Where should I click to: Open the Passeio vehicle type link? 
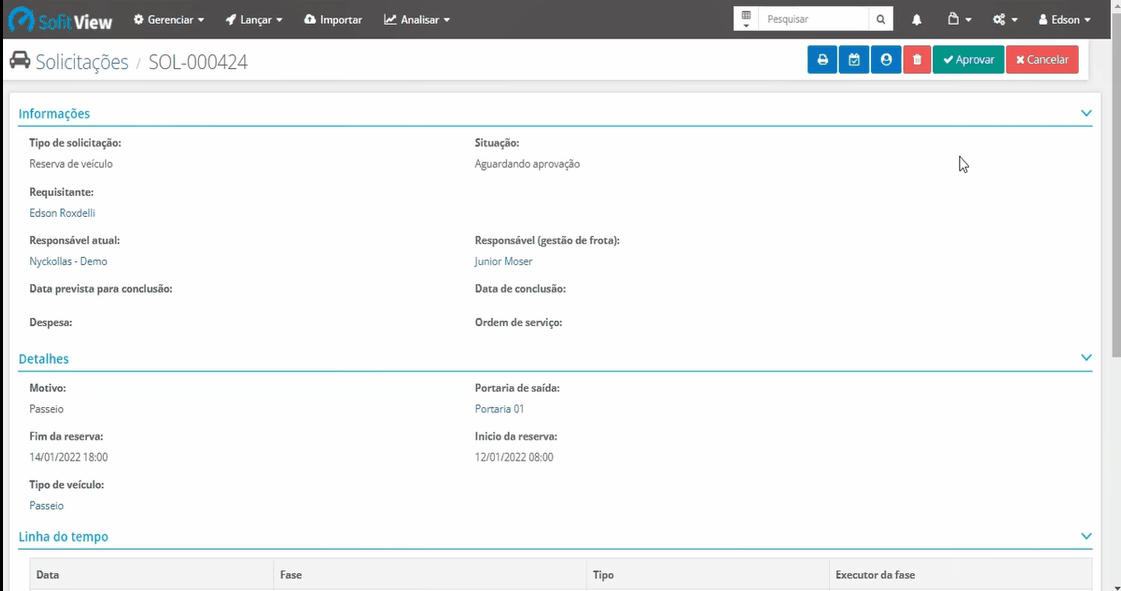point(46,505)
